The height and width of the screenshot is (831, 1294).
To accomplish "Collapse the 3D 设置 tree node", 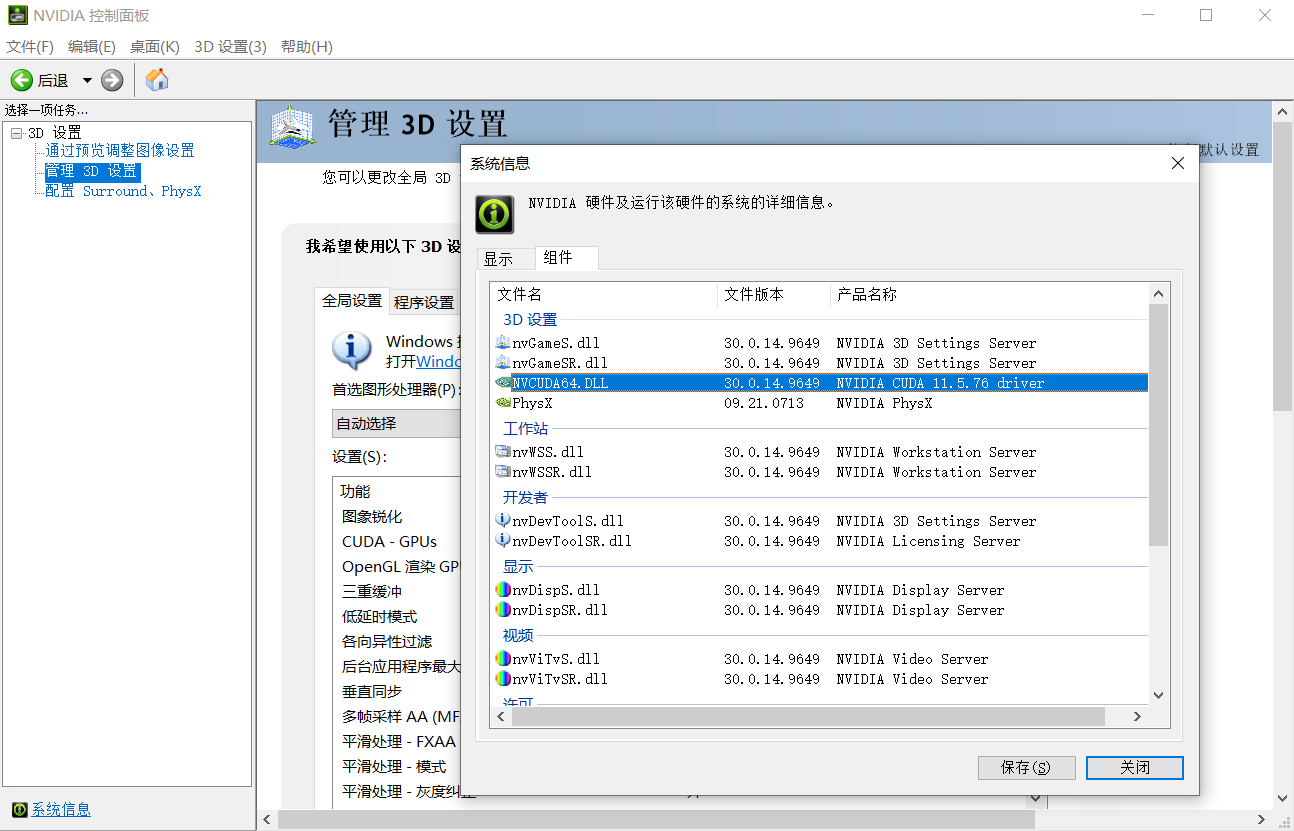I will click(15, 133).
